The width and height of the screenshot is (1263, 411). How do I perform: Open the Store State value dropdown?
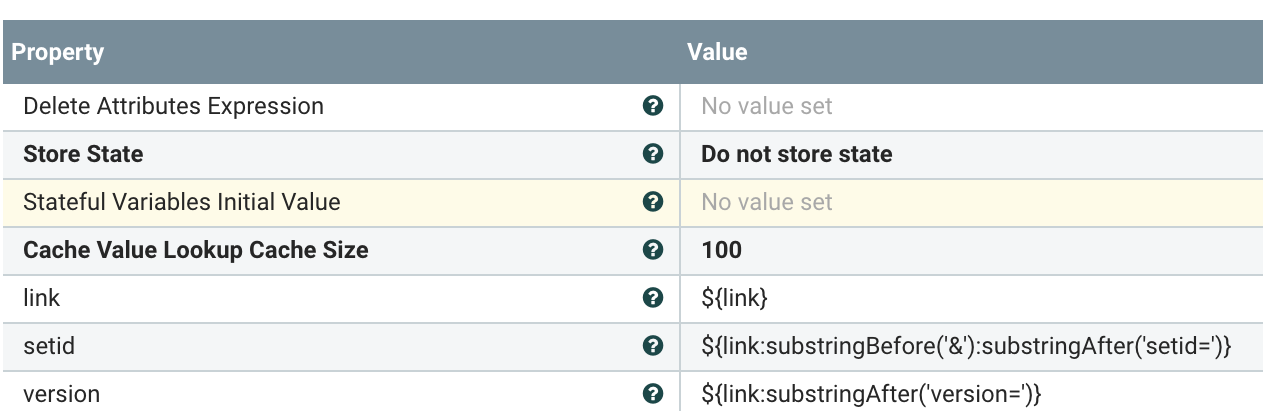[x=797, y=154]
